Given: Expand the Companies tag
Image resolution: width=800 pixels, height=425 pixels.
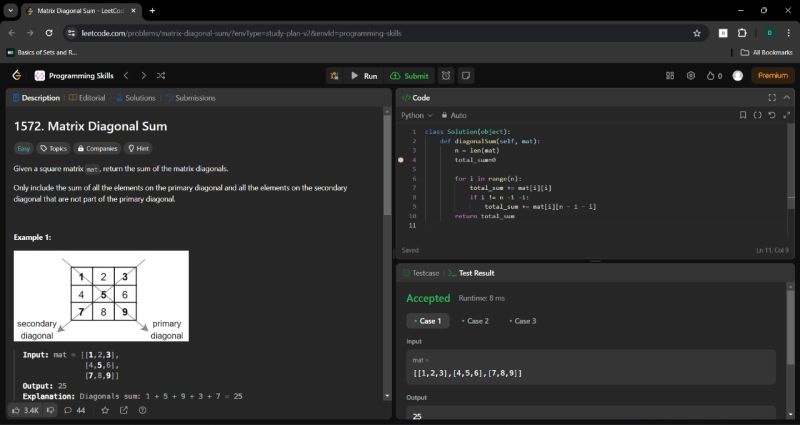Looking at the screenshot, I should [x=97, y=148].
